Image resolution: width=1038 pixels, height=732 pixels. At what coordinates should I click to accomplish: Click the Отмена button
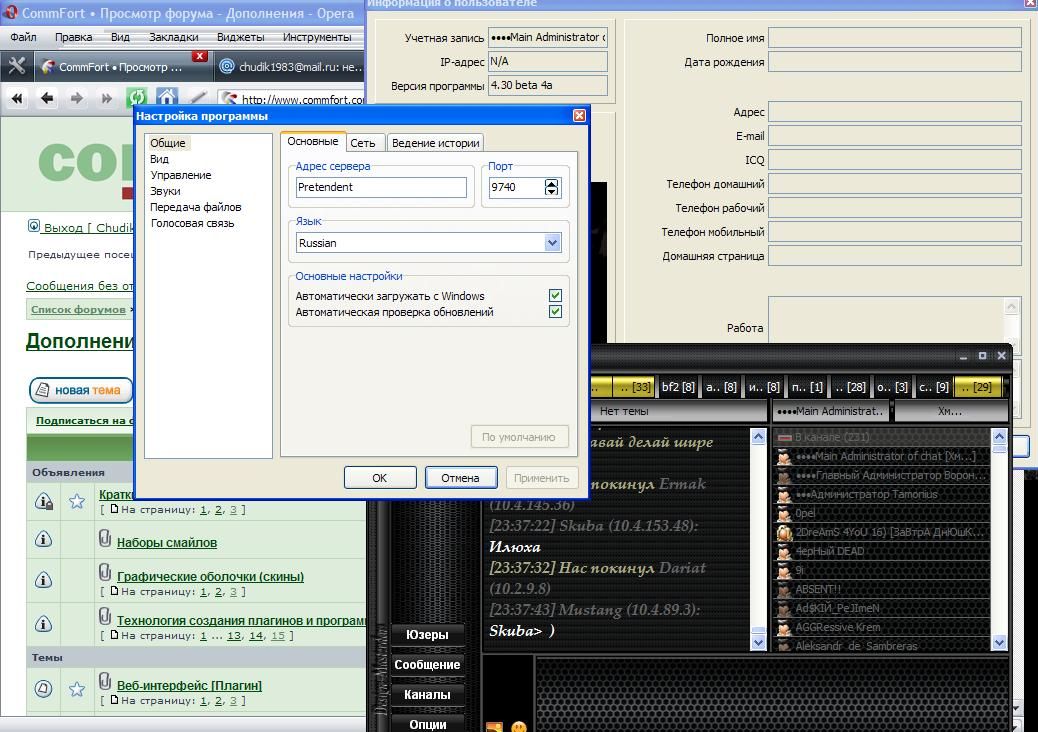460,478
